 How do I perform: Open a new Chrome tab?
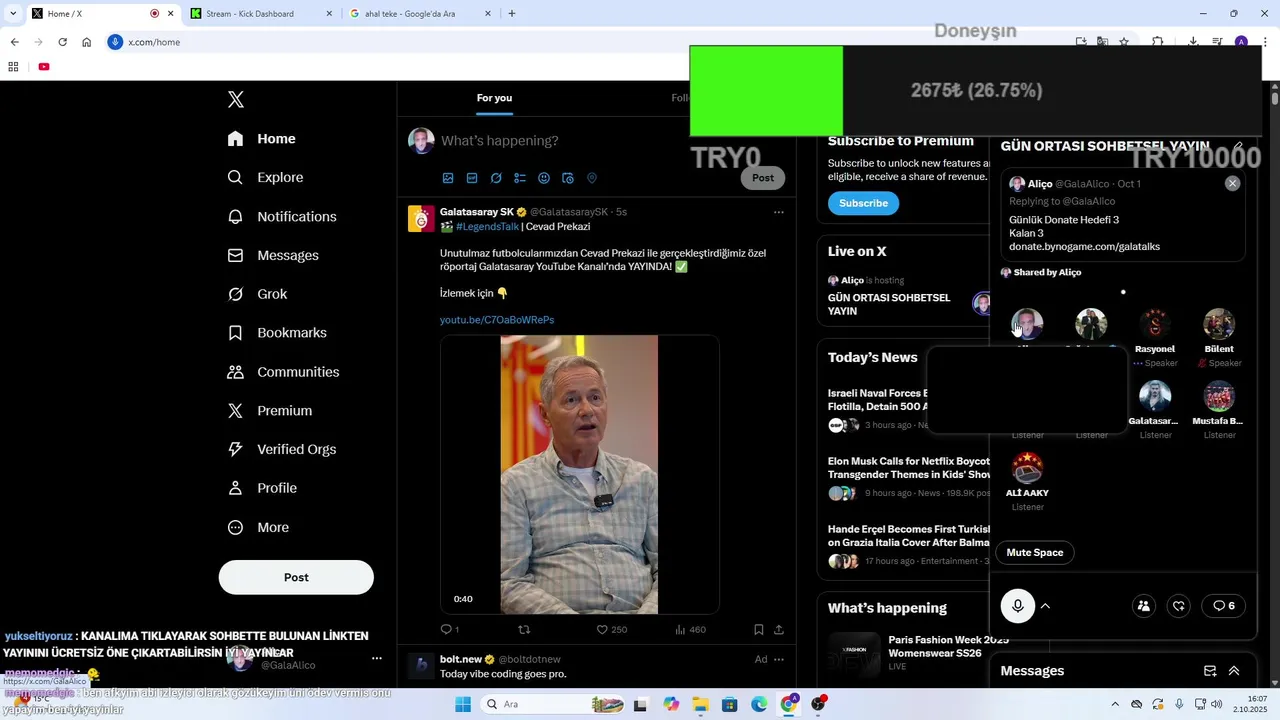(512, 14)
